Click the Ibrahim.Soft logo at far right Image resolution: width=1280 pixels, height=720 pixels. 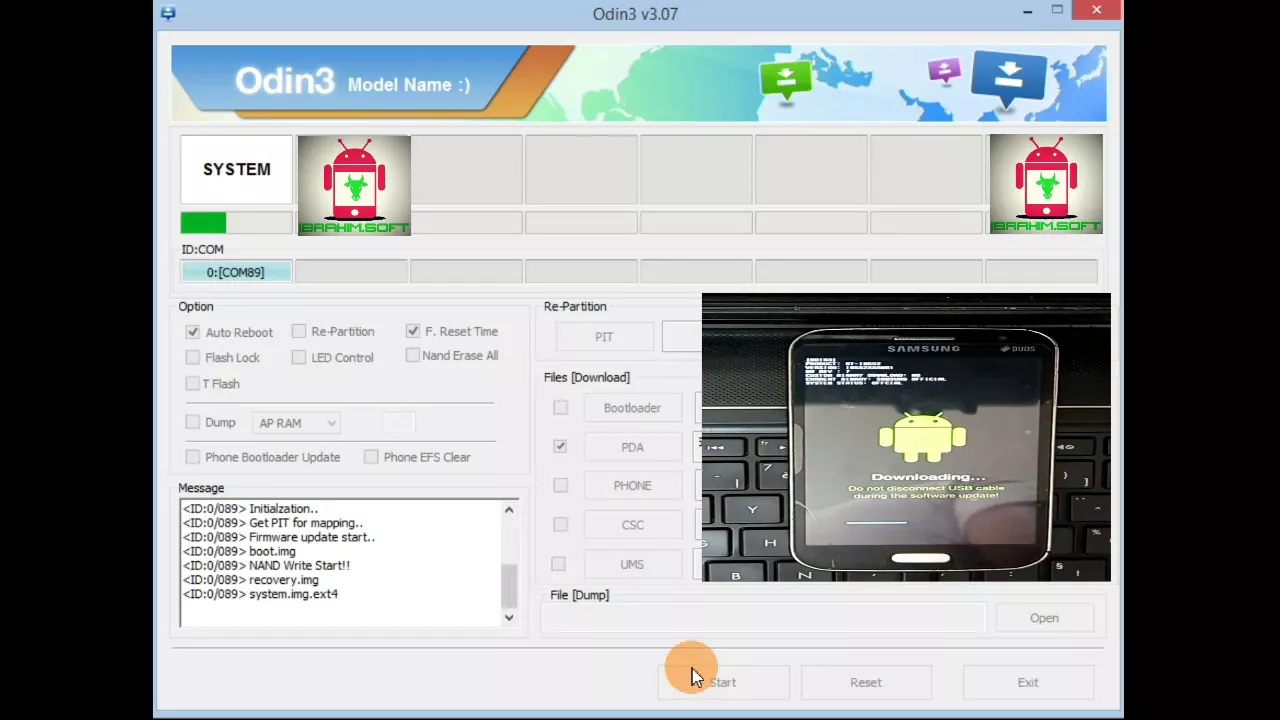pyautogui.click(x=1046, y=185)
